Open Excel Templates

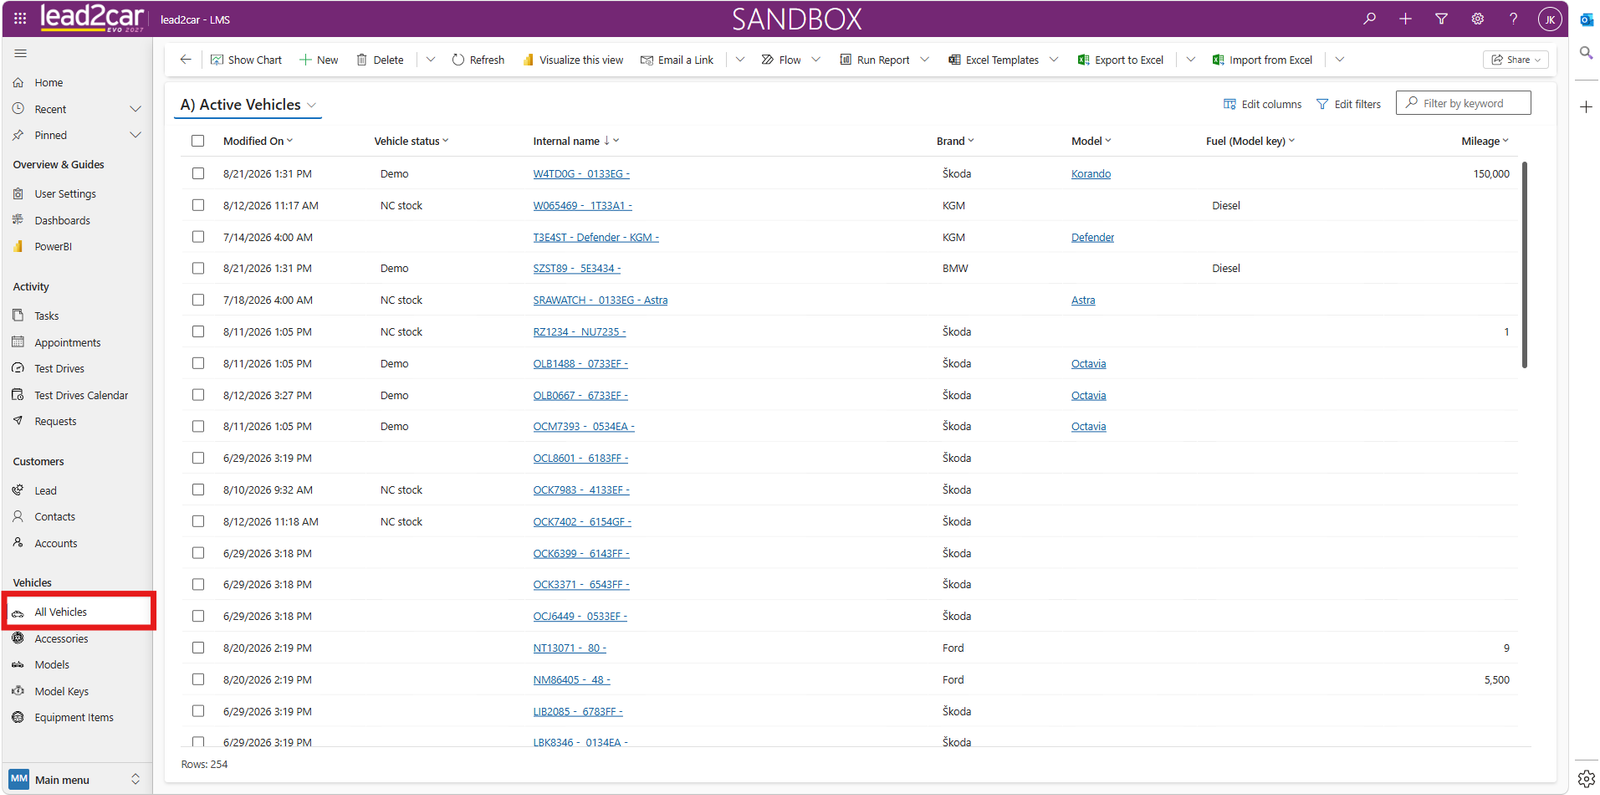pyautogui.click(x=994, y=60)
